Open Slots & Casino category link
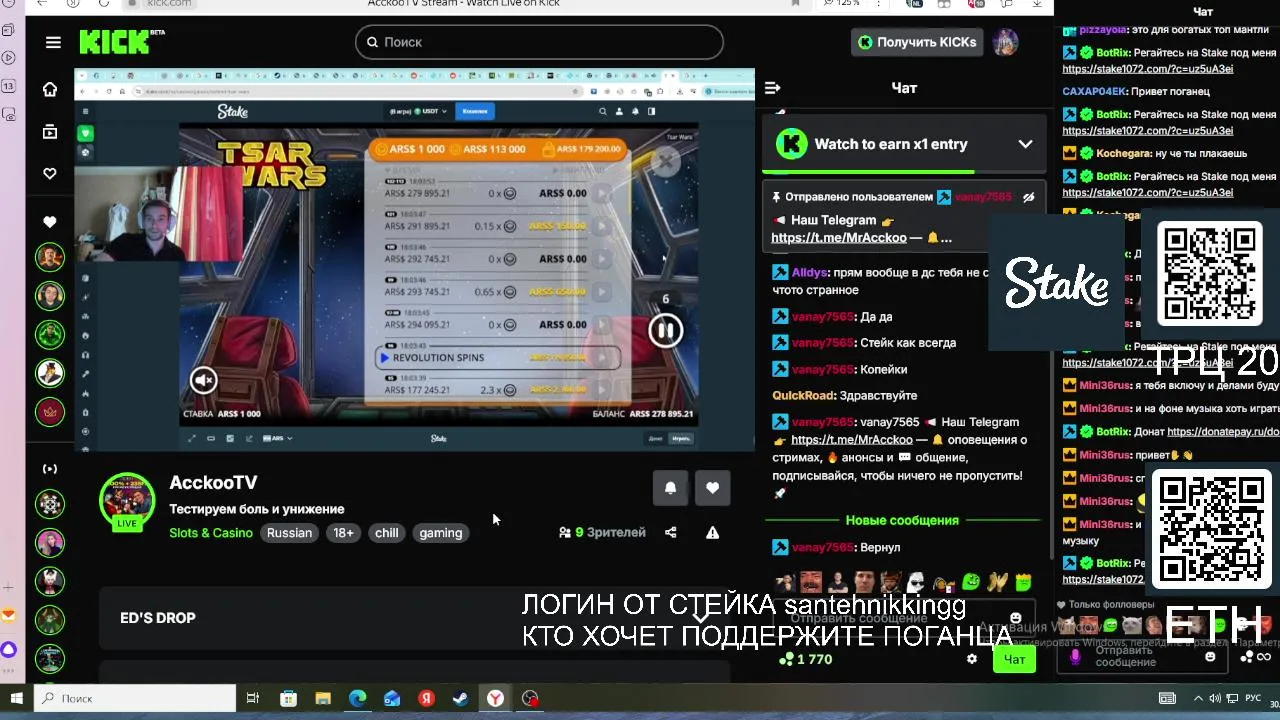Screen dimensions: 1280x720 tap(211, 533)
